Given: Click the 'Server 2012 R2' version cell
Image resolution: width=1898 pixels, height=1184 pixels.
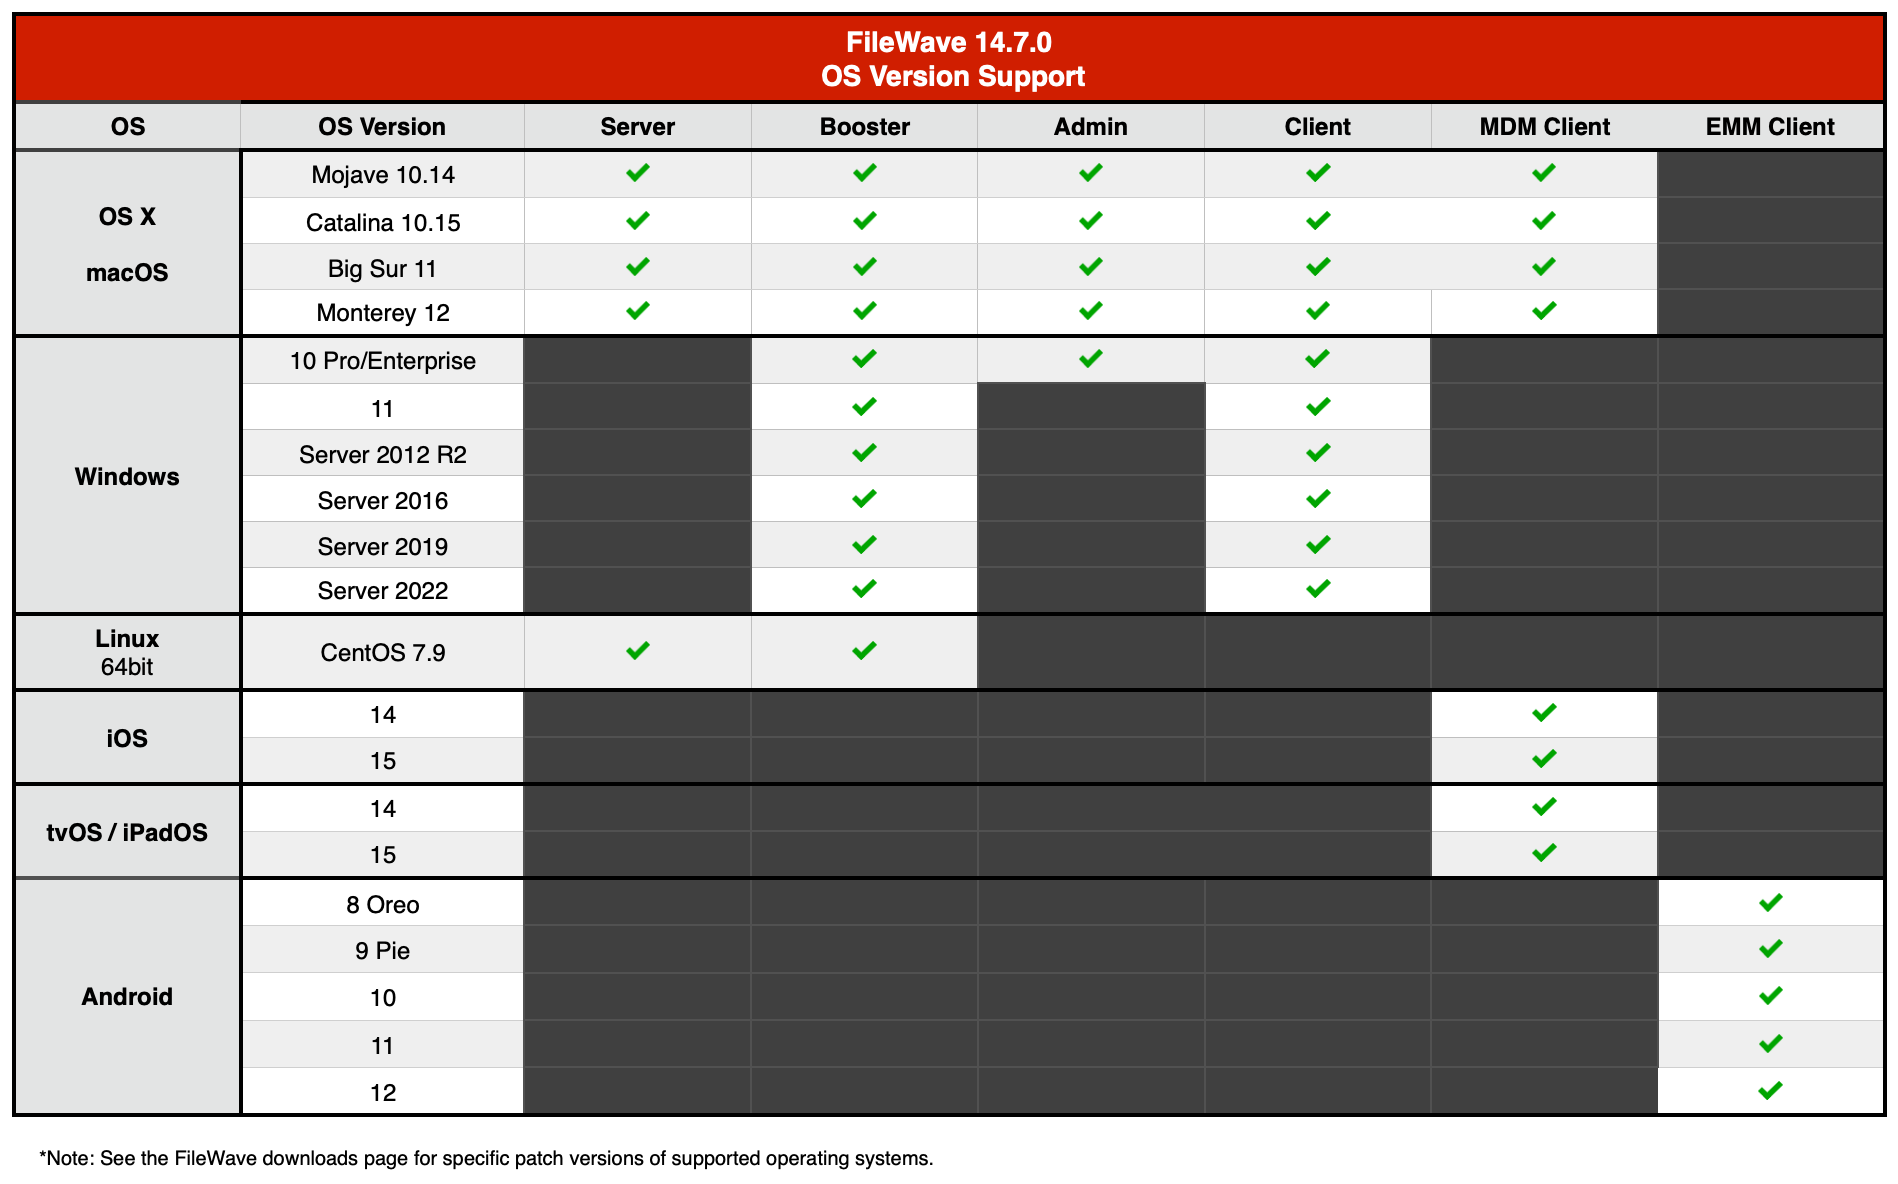Looking at the screenshot, I should (383, 455).
